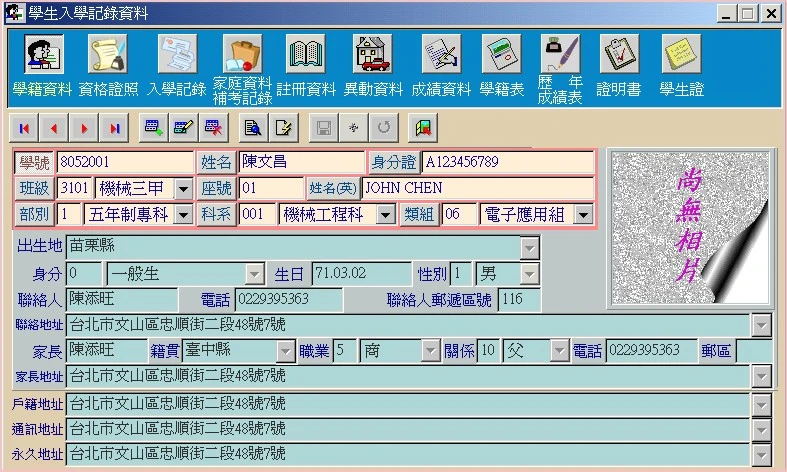Open the 證明書 clipboard icon
This screenshot has height=472, width=787.
(619, 54)
